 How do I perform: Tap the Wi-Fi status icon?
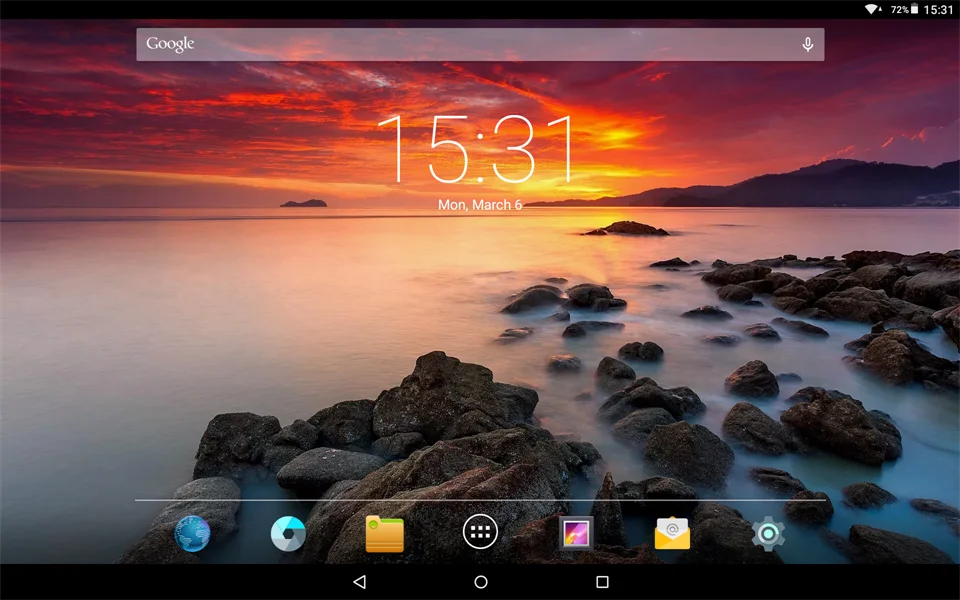coord(872,9)
